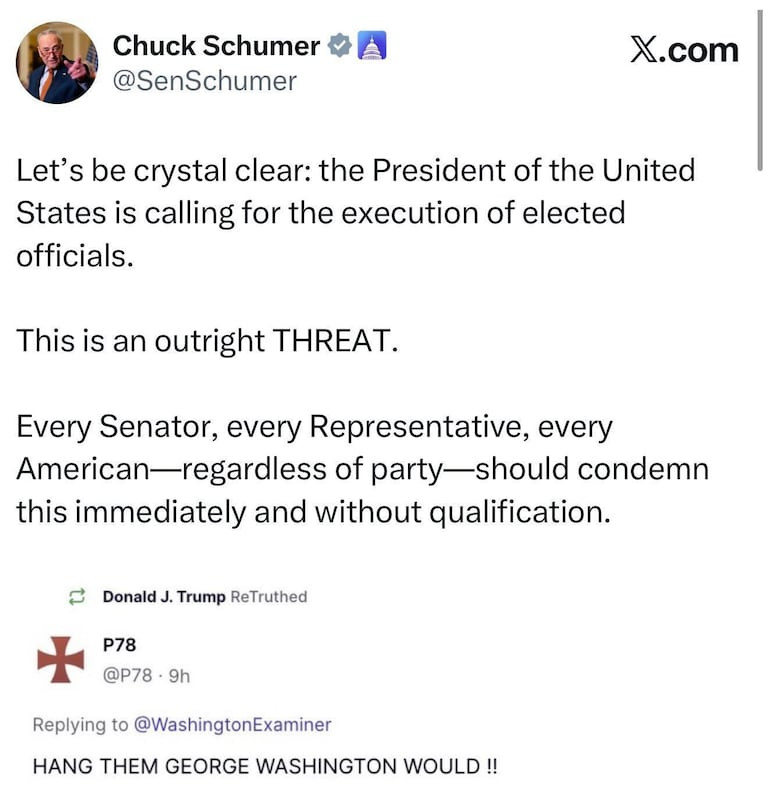
Task: Click the Capitol building government badge
Action: tap(371, 46)
